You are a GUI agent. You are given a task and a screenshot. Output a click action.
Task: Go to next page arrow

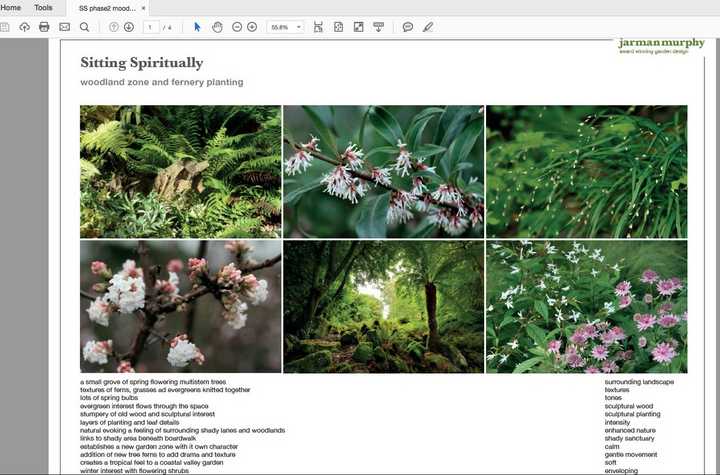tap(129, 27)
